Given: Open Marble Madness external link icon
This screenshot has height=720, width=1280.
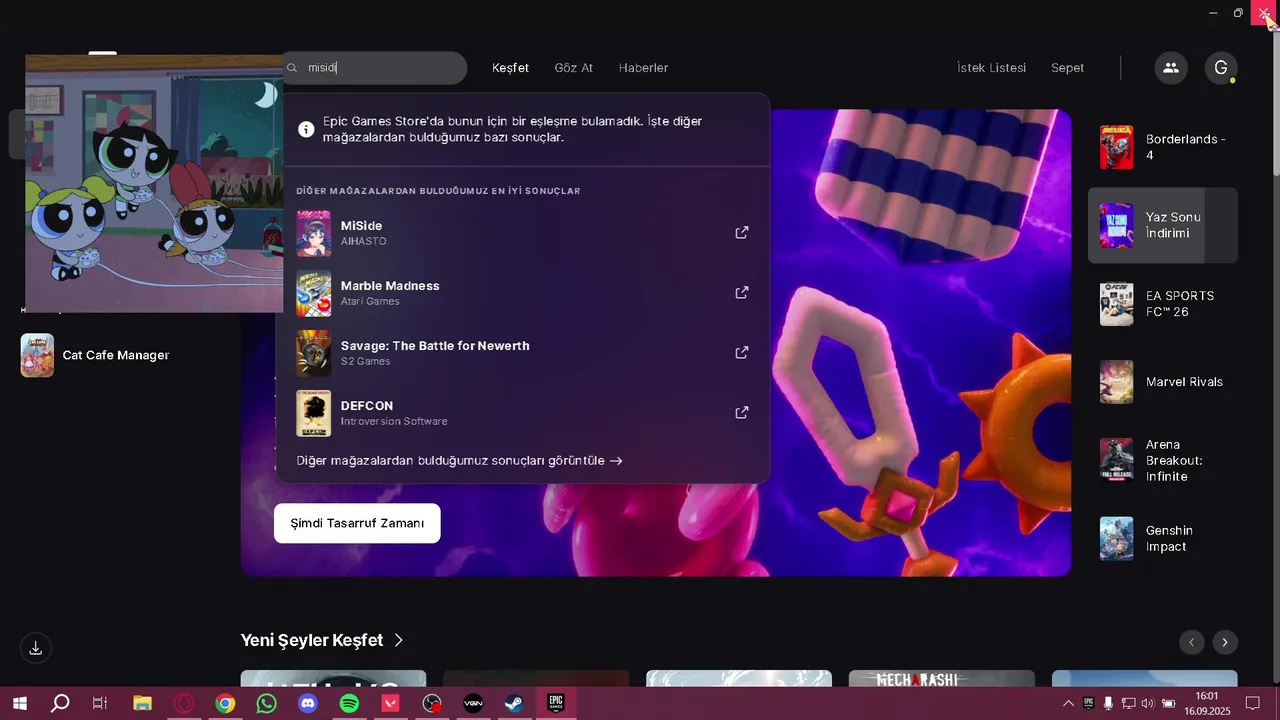Looking at the screenshot, I should [742, 293].
